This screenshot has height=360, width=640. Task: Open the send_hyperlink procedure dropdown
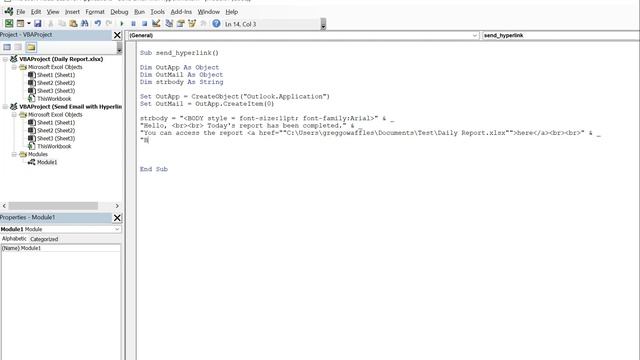(560, 36)
